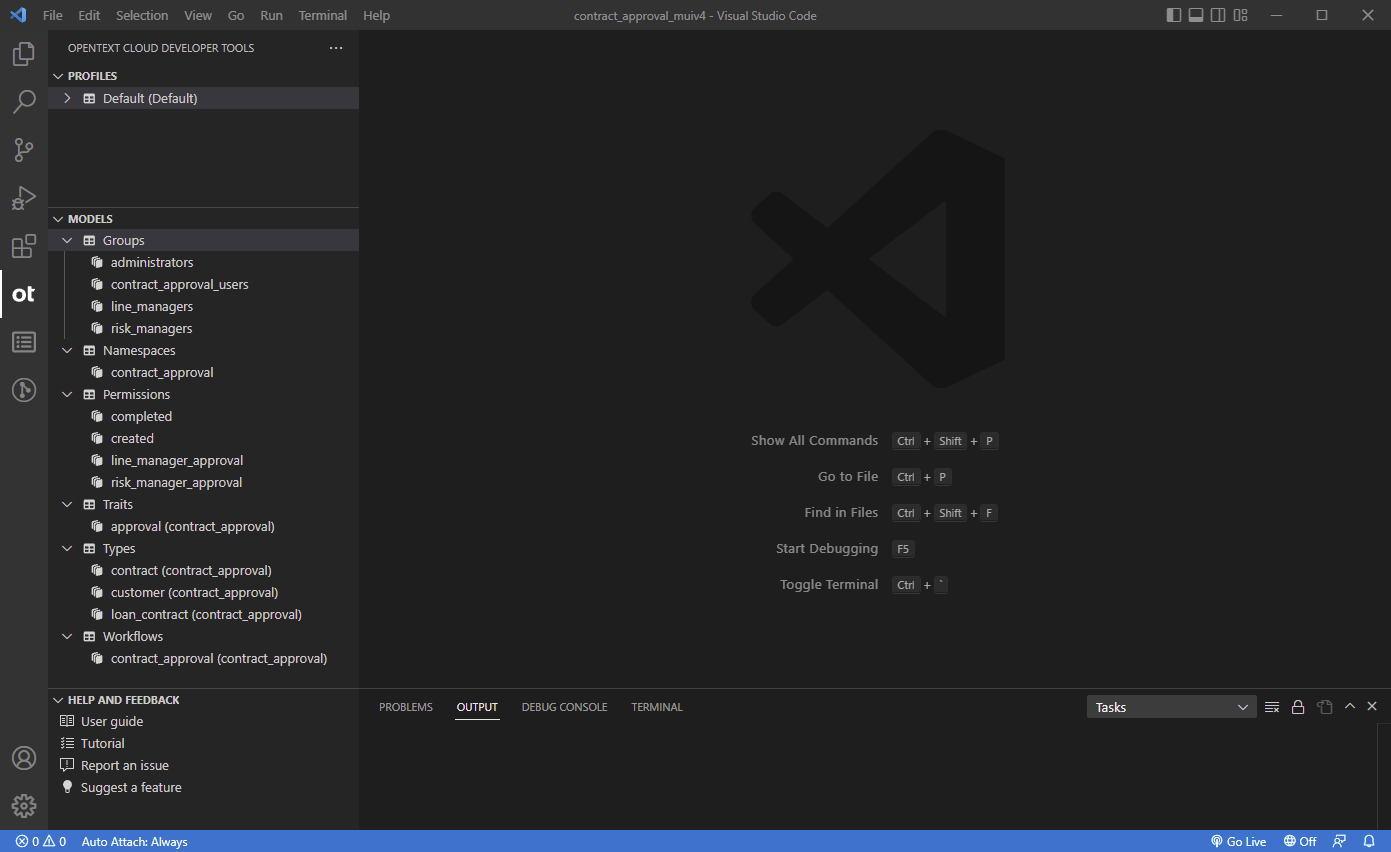Collapse the Permissions tree node
1391x852 pixels.
click(x=67, y=394)
